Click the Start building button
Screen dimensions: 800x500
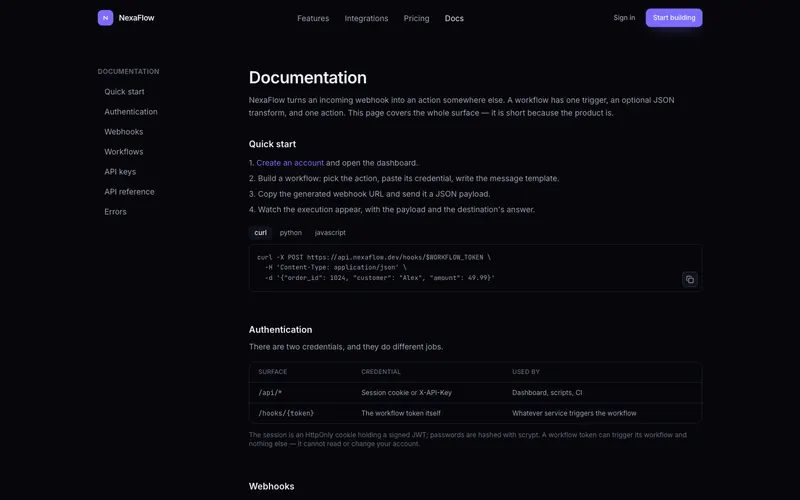(674, 18)
